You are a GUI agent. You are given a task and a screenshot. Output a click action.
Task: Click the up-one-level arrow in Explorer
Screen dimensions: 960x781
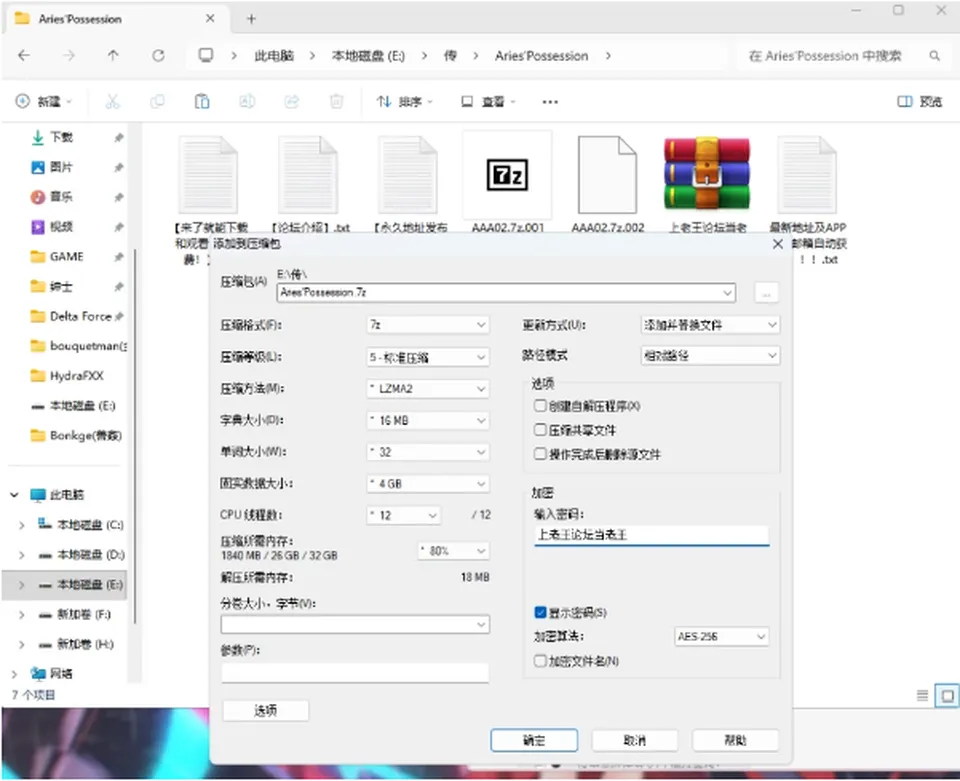tap(113, 56)
